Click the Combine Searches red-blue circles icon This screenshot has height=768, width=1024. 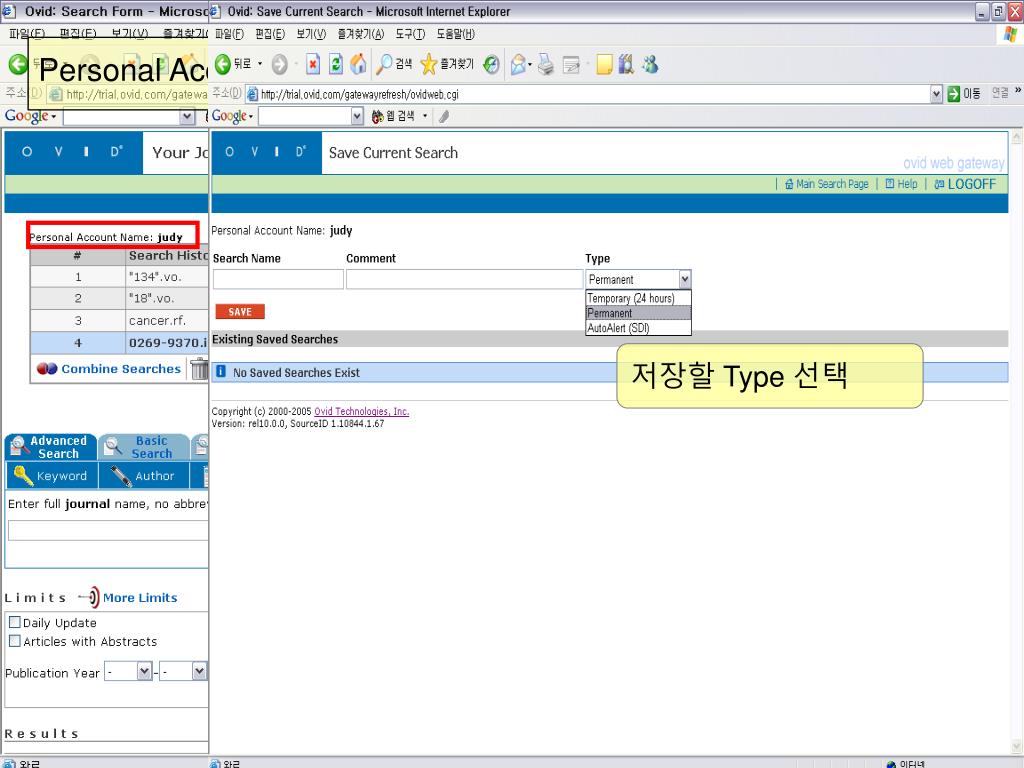click(47, 368)
